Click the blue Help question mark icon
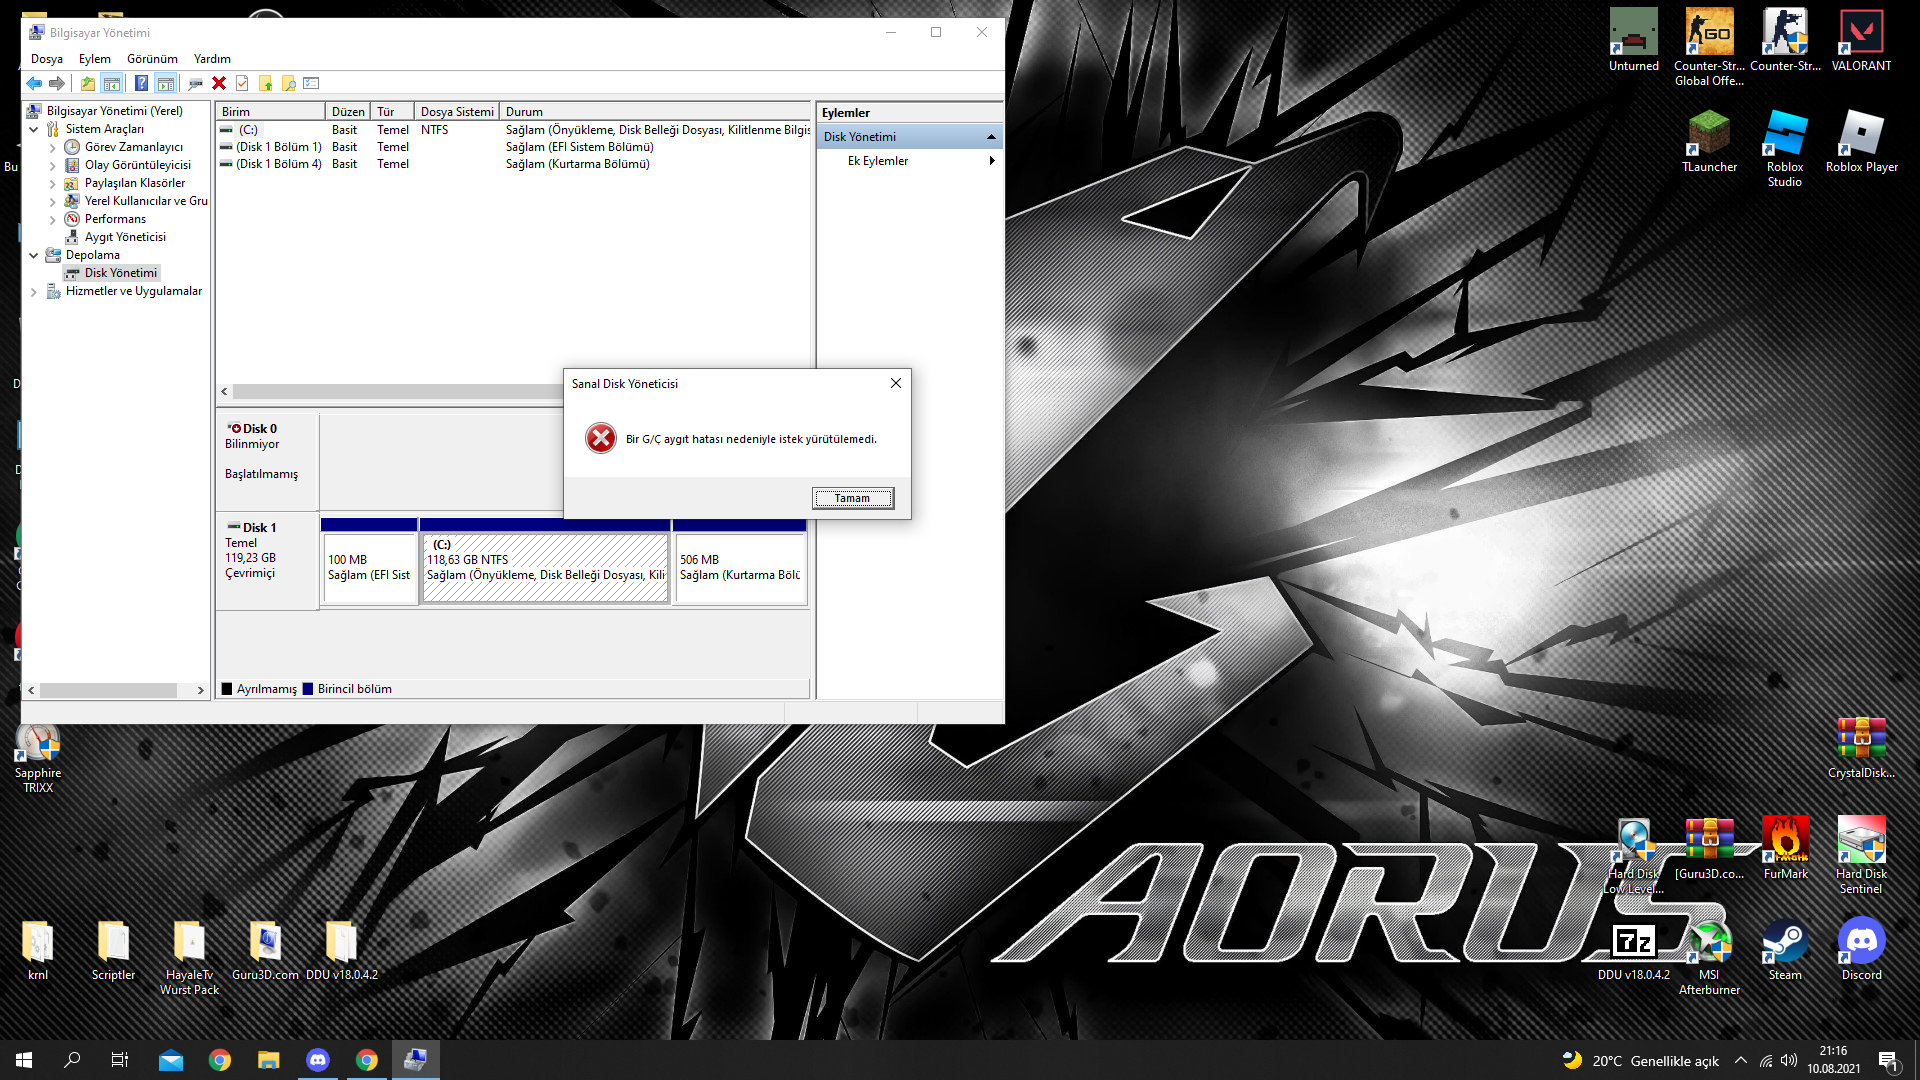Image resolution: width=1920 pixels, height=1080 pixels. pyautogui.click(x=141, y=84)
